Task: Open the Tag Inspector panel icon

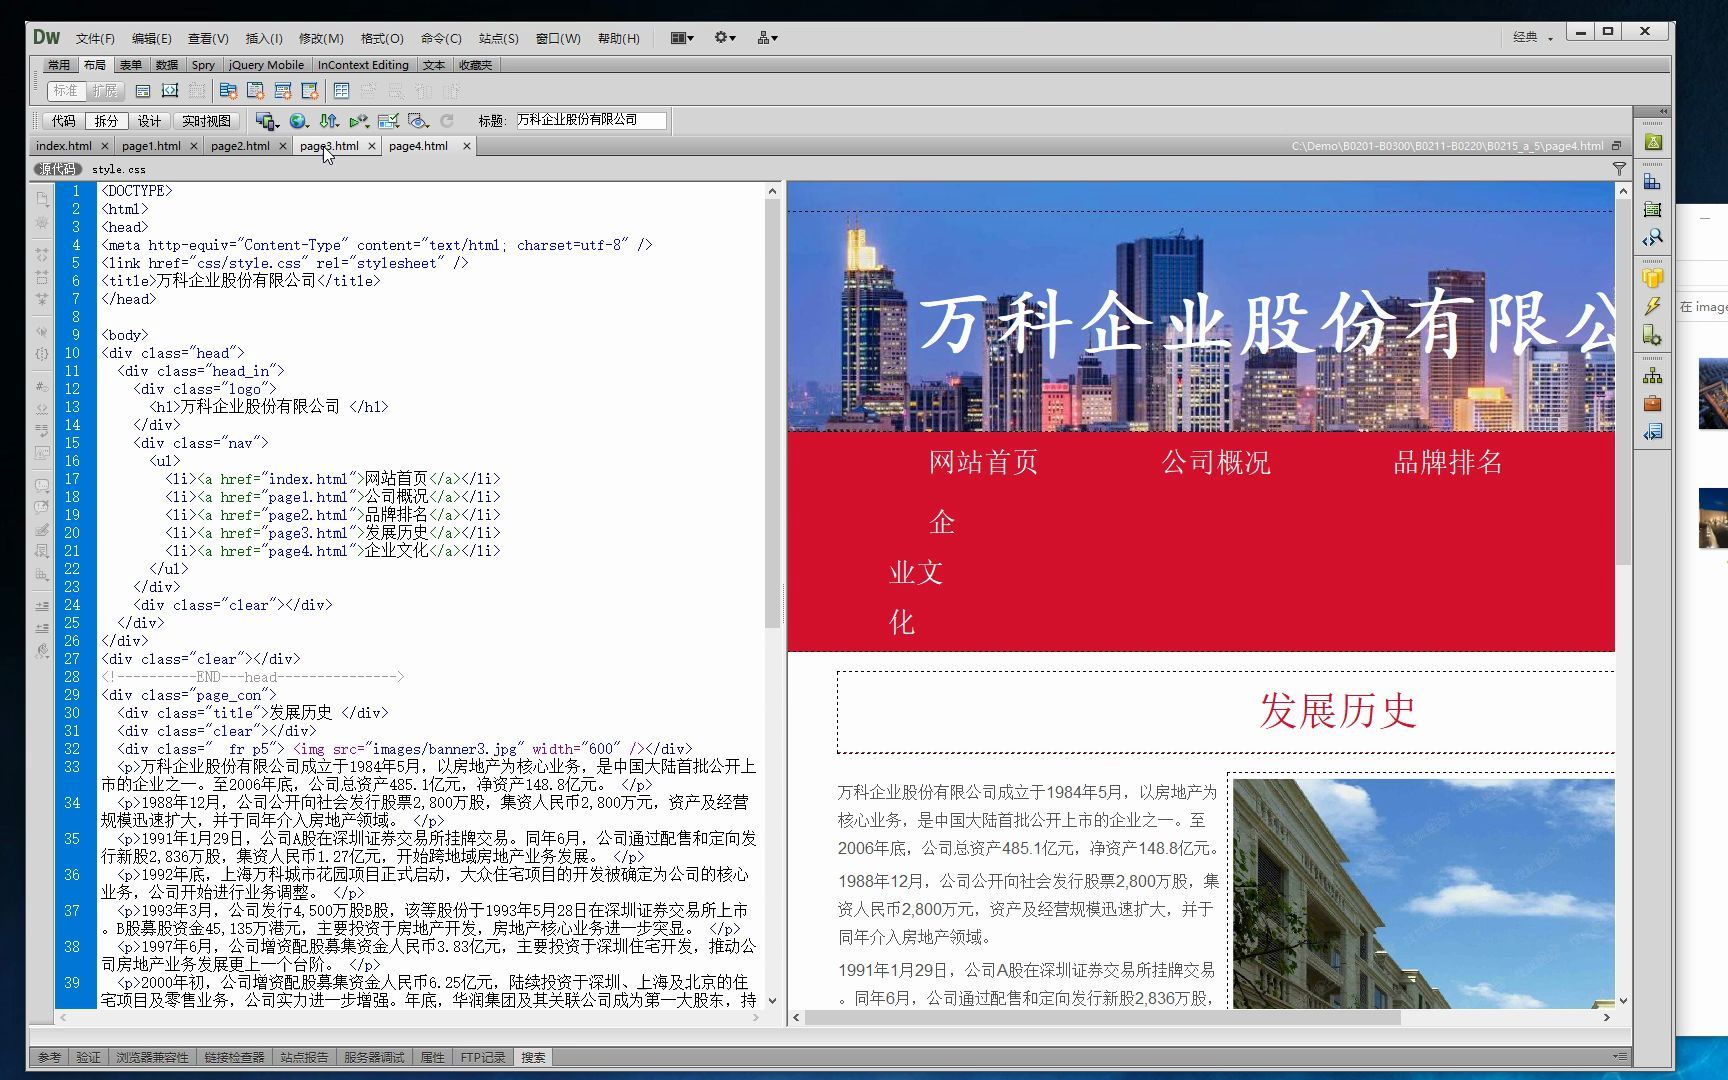Action: click(x=1653, y=237)
